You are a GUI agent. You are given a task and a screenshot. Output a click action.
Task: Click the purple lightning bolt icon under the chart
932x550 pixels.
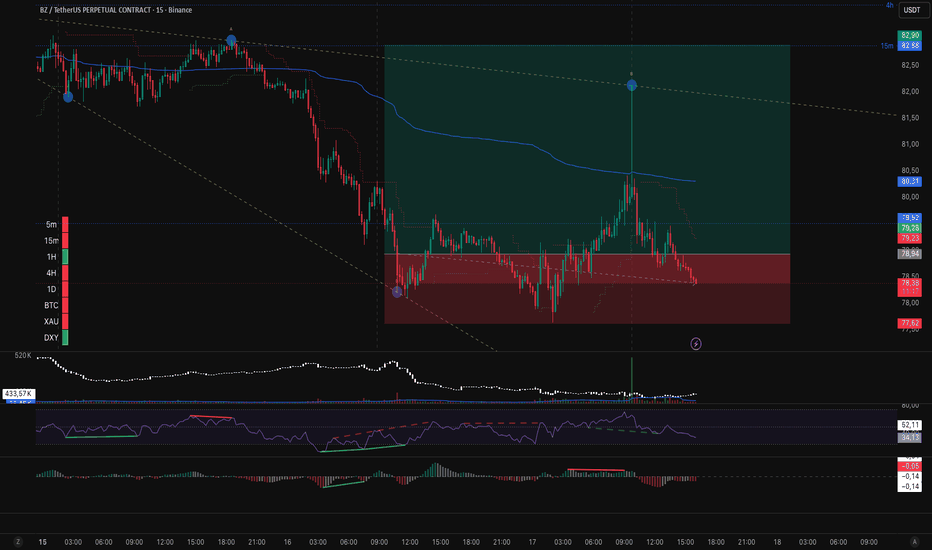pos(695,344)
